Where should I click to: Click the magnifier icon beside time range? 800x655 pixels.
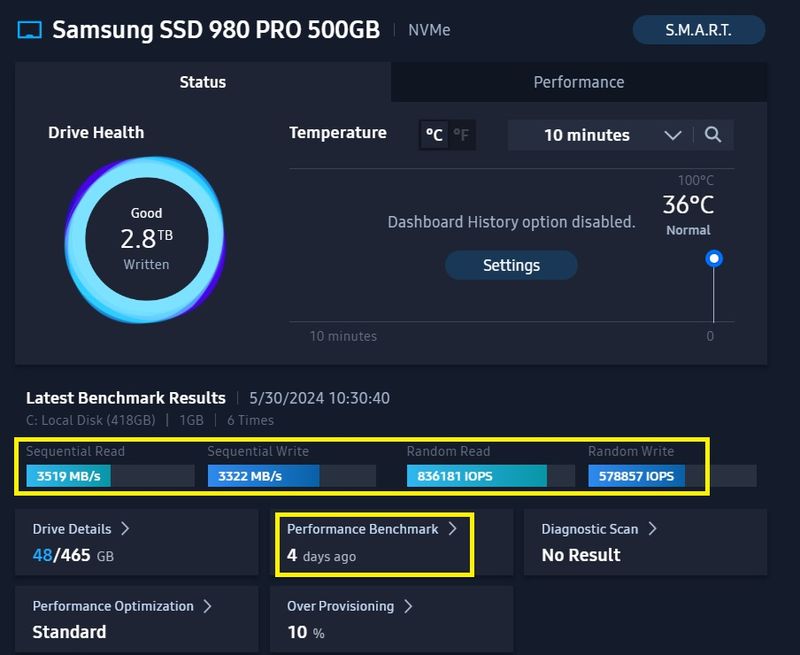[713, 135]
